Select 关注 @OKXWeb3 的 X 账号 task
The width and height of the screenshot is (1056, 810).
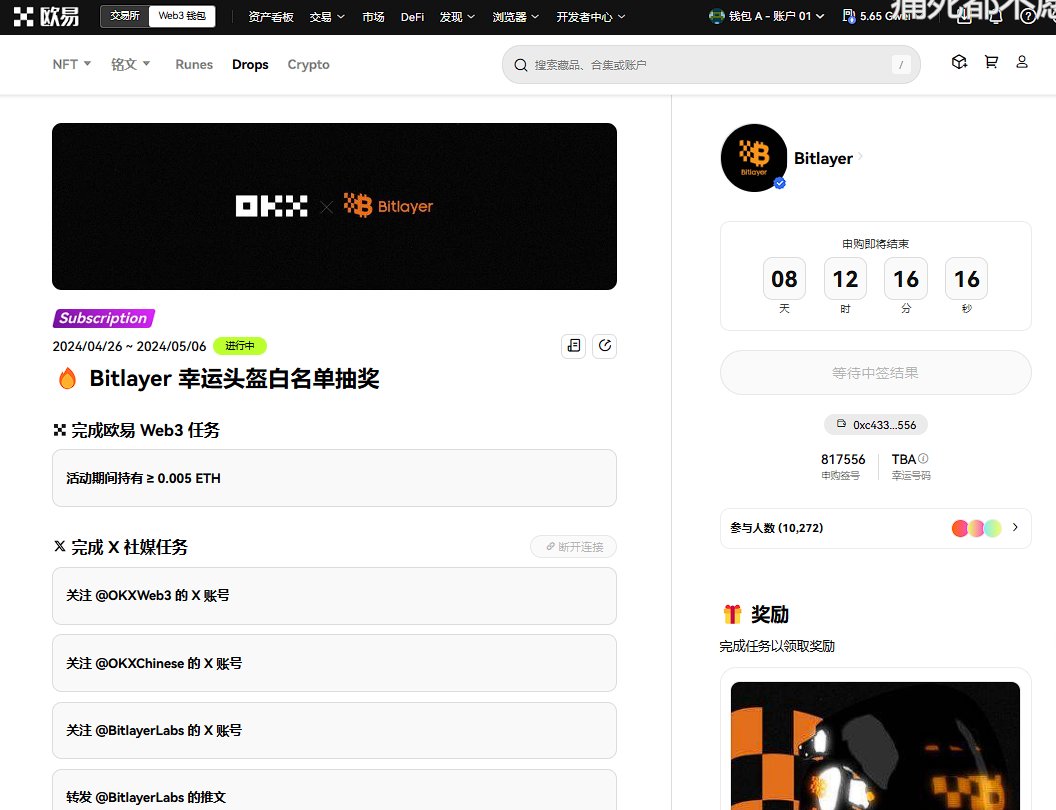[x=334, y=596]
